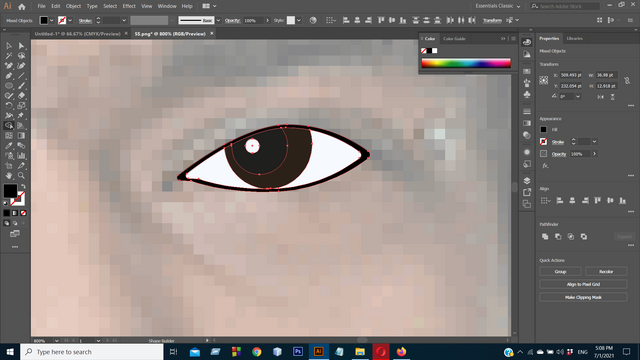Select the Gradient tool
This screenshot has height=360, width=640.
[x=21, y=136]
